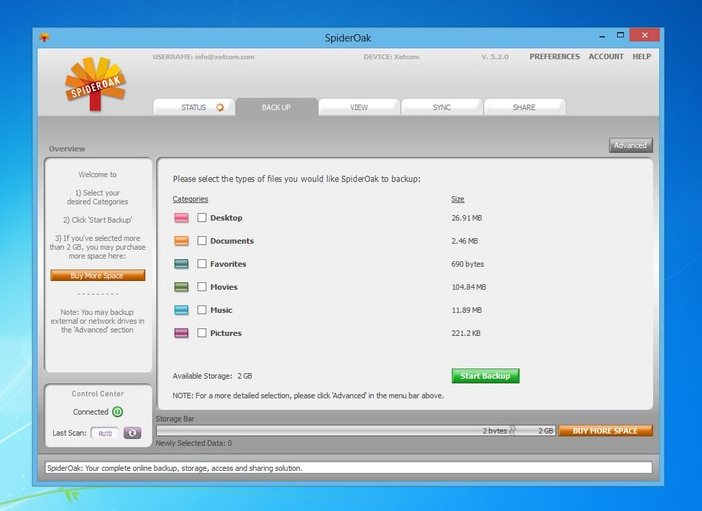This screenshot has height=511, width=702.
Task: Click the Desktop category label
Action: tap(226, 218)
